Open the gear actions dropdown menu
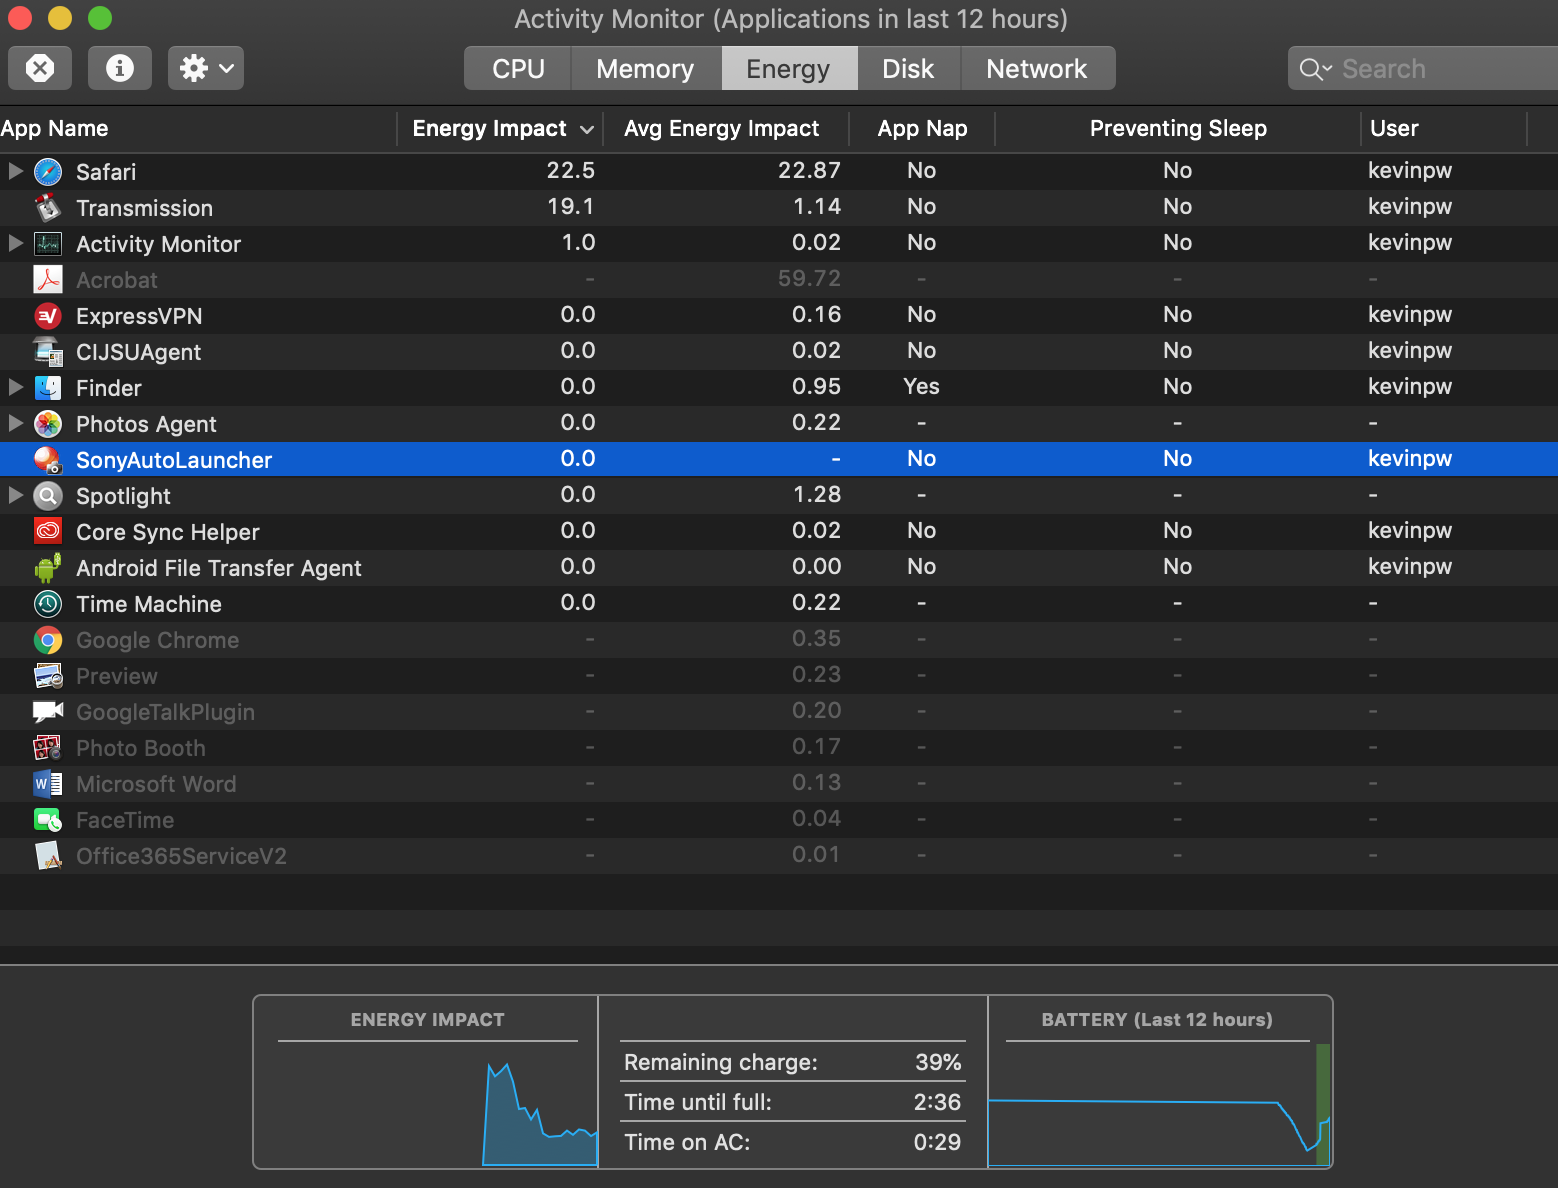This screenshot has width=1558, height=1188. 206,68
